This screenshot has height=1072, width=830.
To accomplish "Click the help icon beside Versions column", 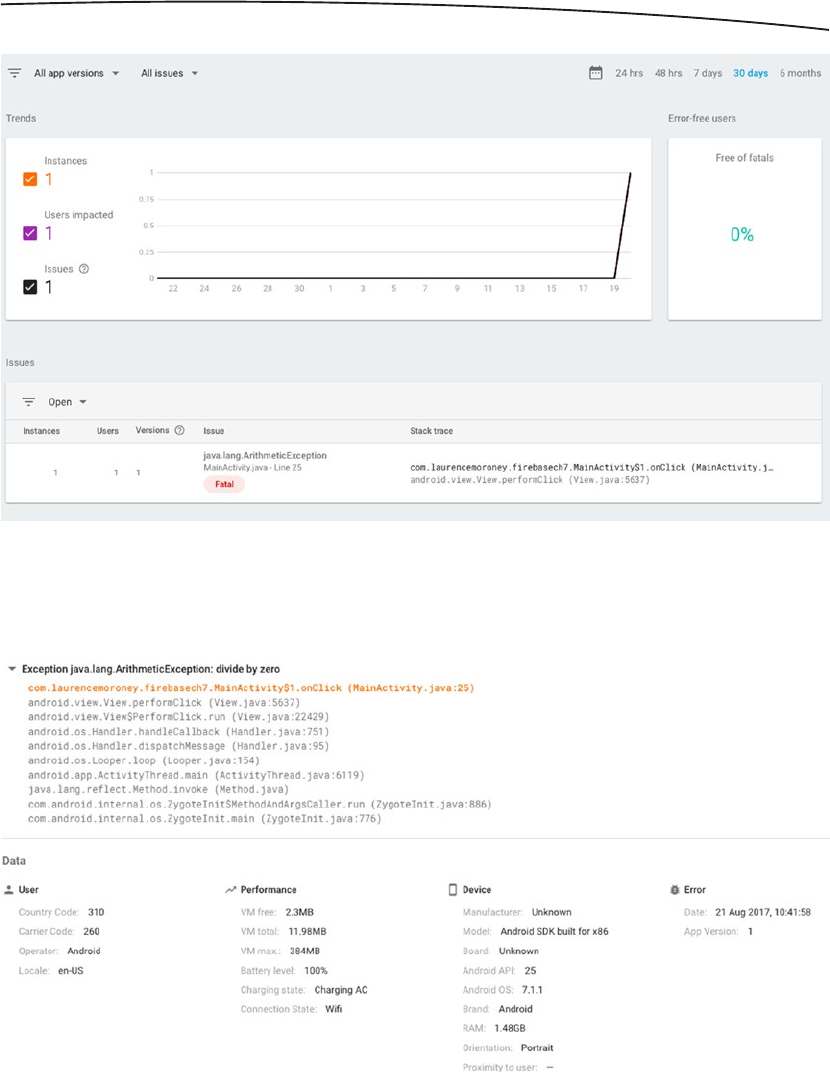I will pos(179,431).
